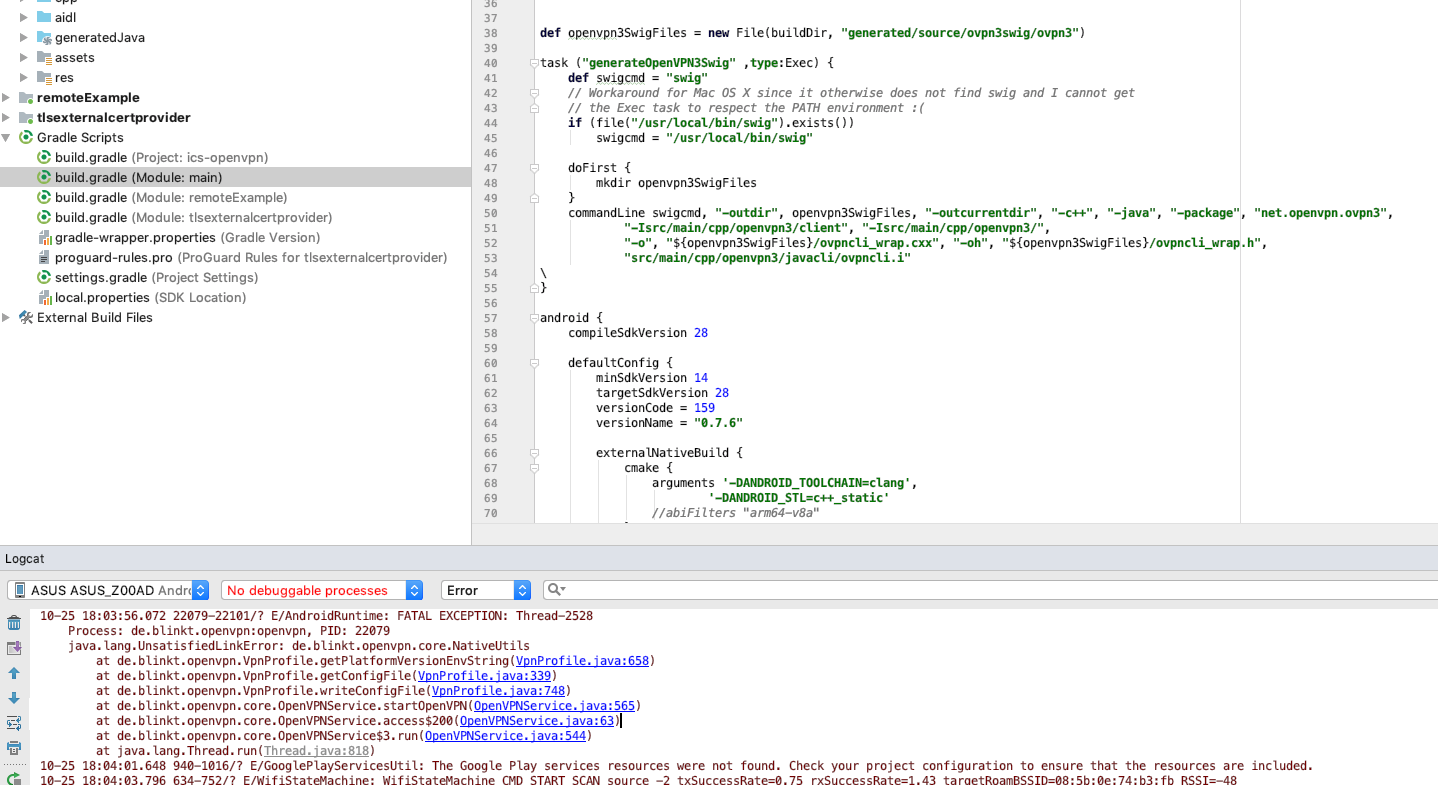1438x785 pixels.
Task: Click the wrench icon next to External Build Files
Action: pyautogui.click(x=25, y=317)
